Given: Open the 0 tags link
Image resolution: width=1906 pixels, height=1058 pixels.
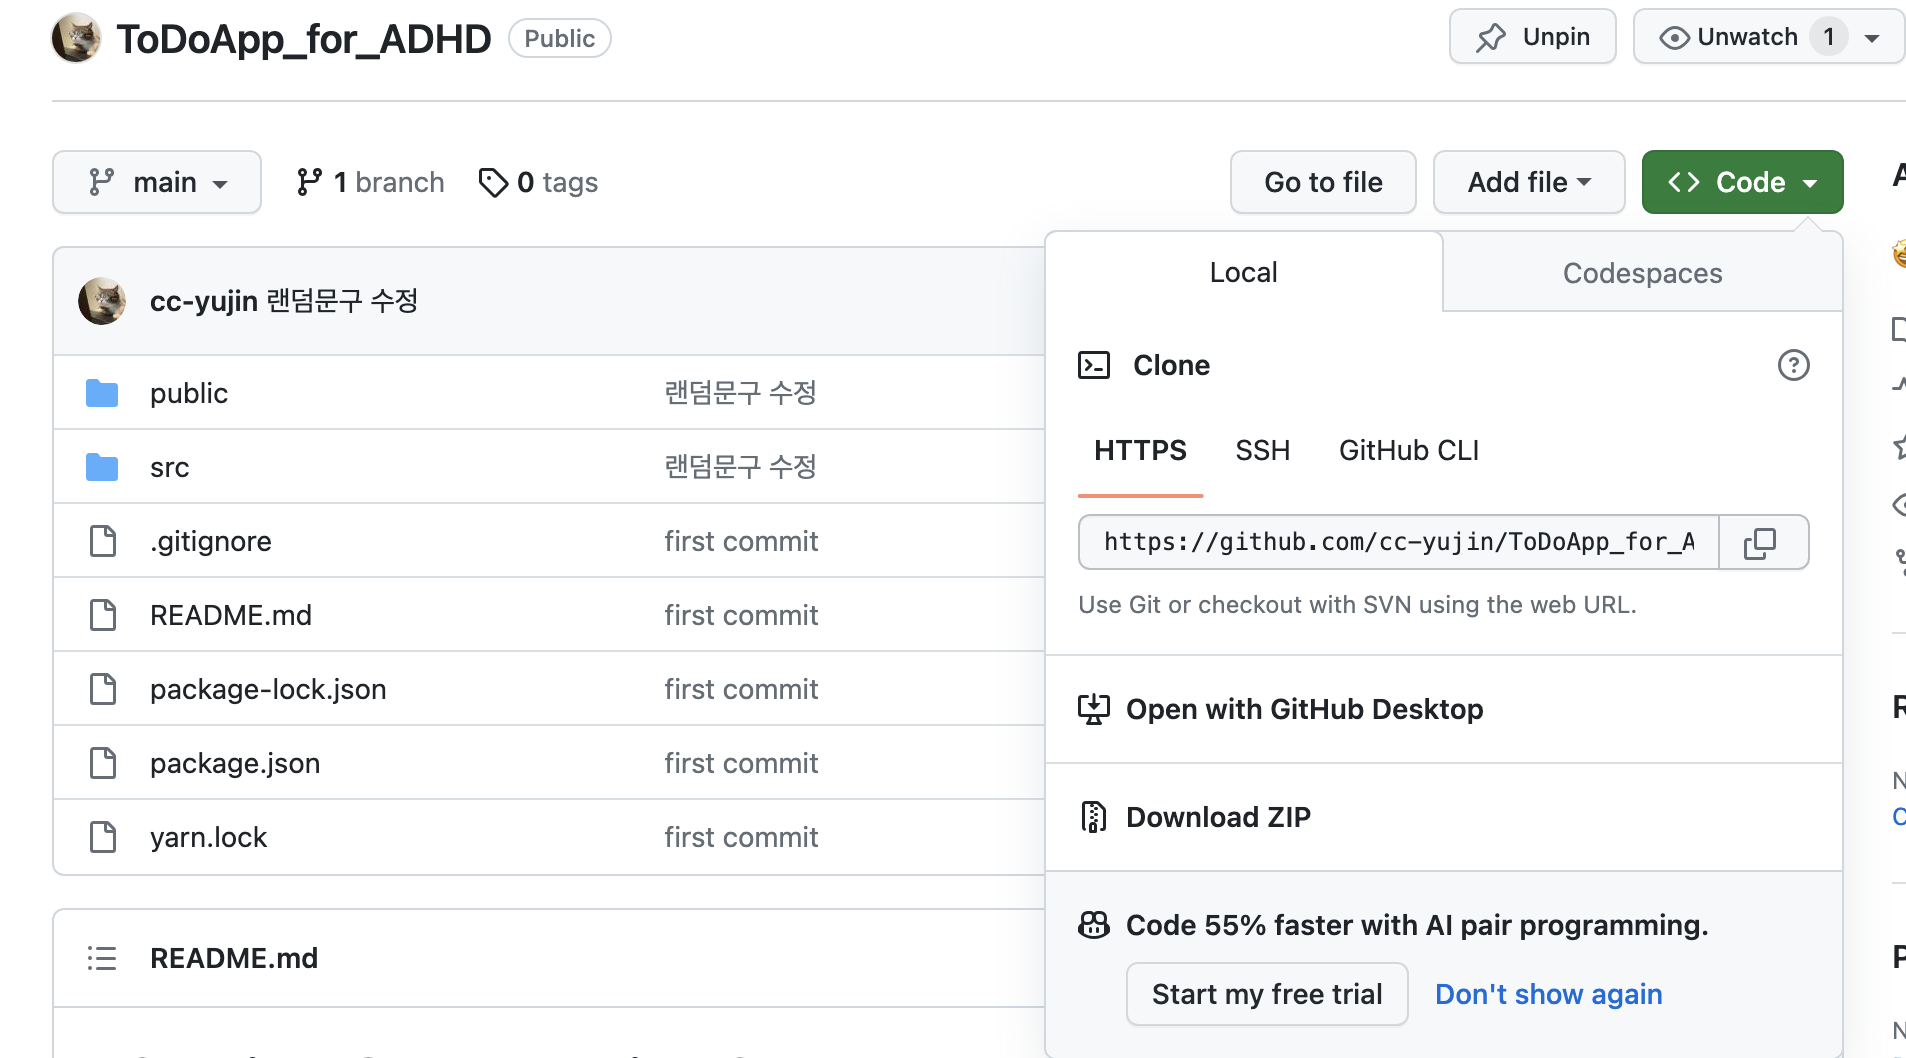Looking at the screenshot, I should point(538,182).
